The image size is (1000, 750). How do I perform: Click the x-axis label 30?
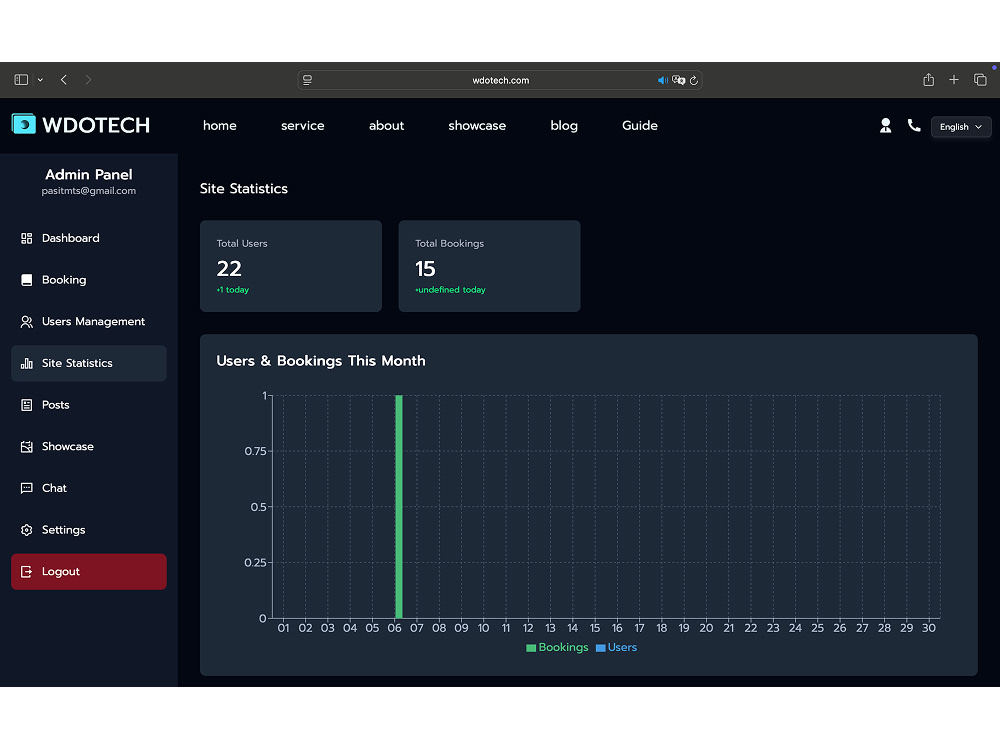pyautogui.click(x=929, y=628)
